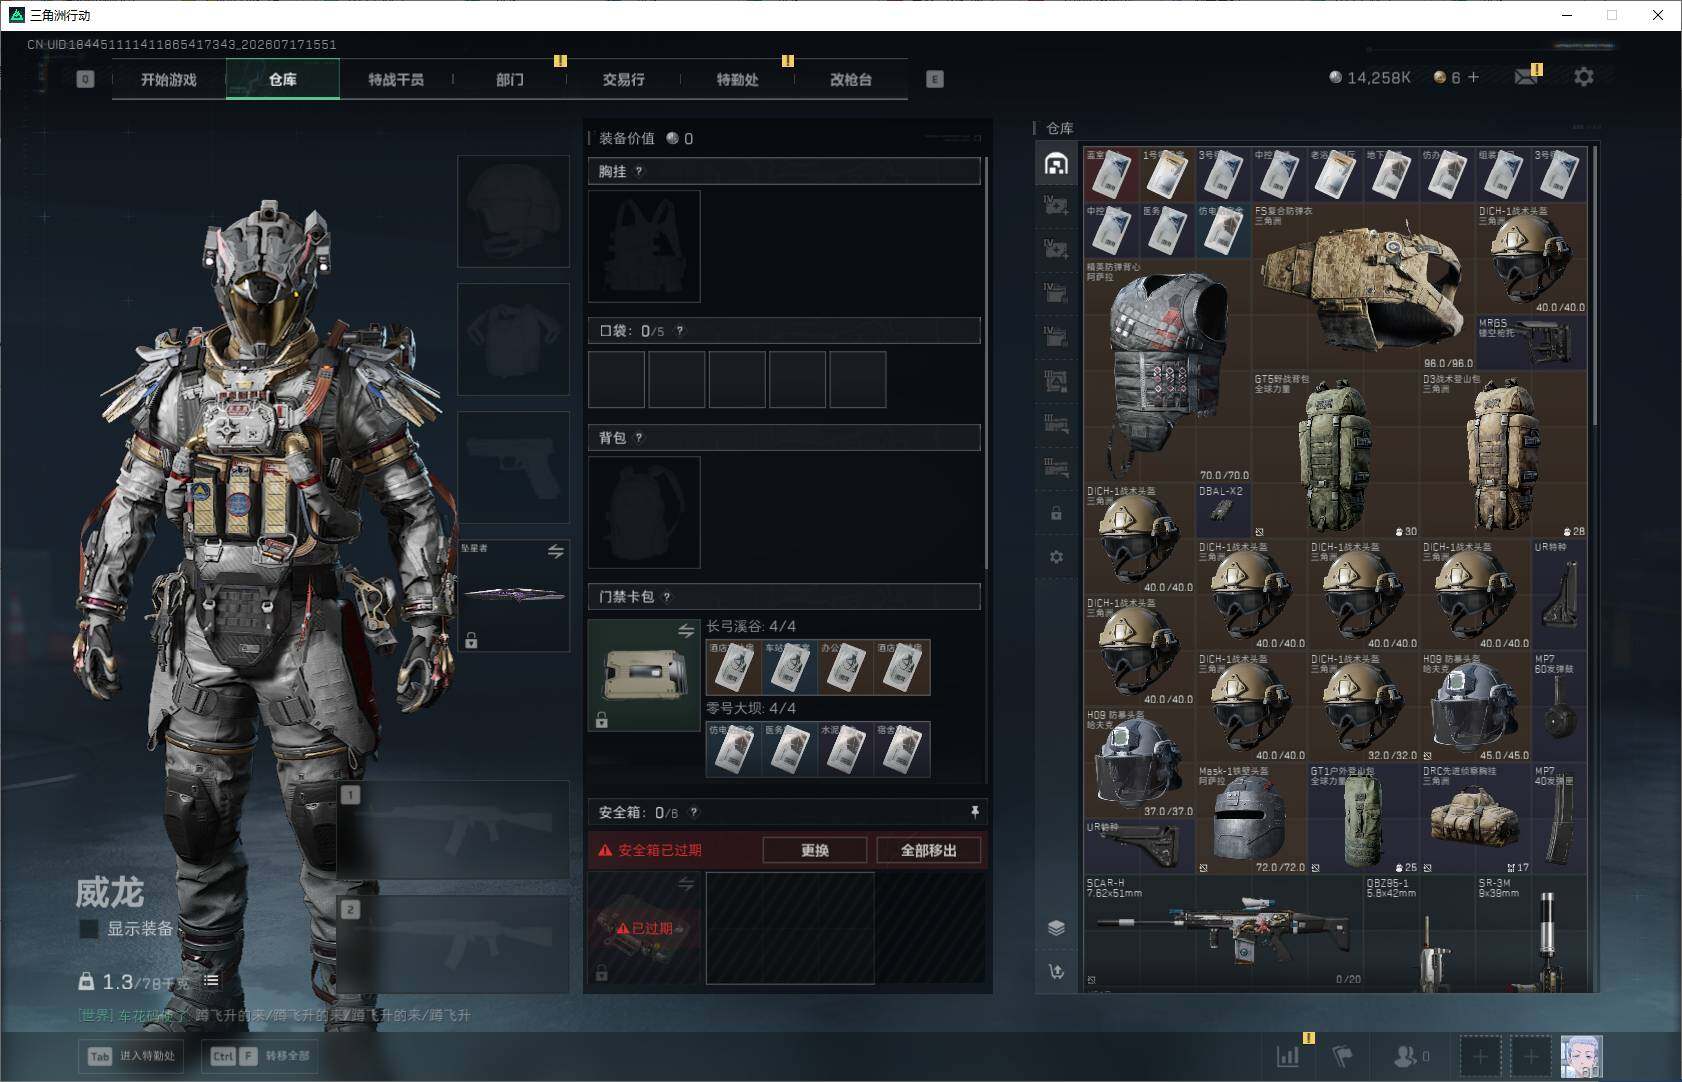Select the Mask-1铁壁头盔 helmet
Image resolution: width=1682 pixels, height=1082 pixels.
pyautogui.click(x=1252, y=819)
